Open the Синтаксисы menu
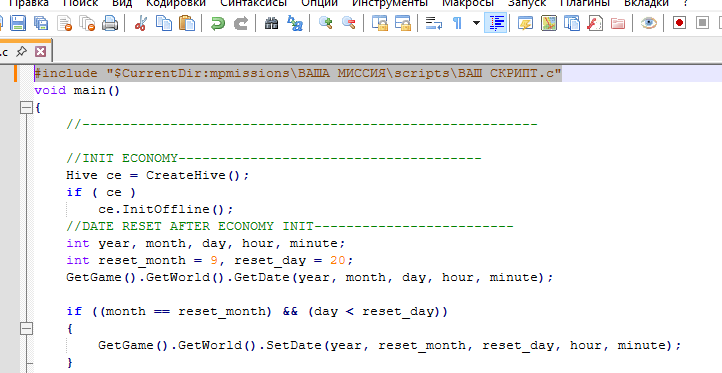The width and height of the screenshot is (722, 373). [x=254, y=3]
